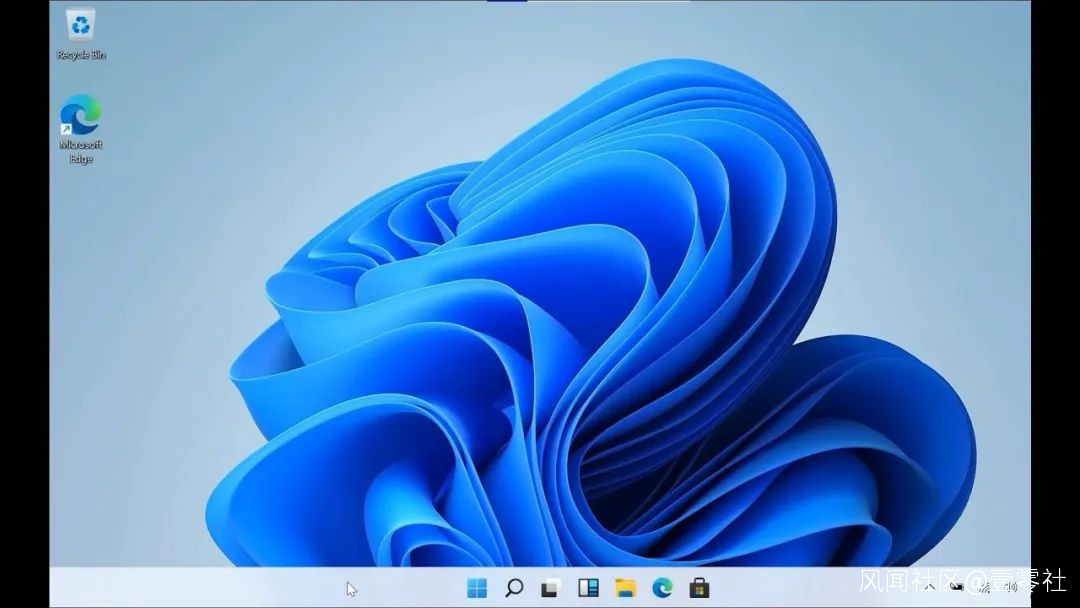This screenshot has width=1080, height=608.
Task: Expand the hidden system tray icons chevron
Action: pos(929,588)
